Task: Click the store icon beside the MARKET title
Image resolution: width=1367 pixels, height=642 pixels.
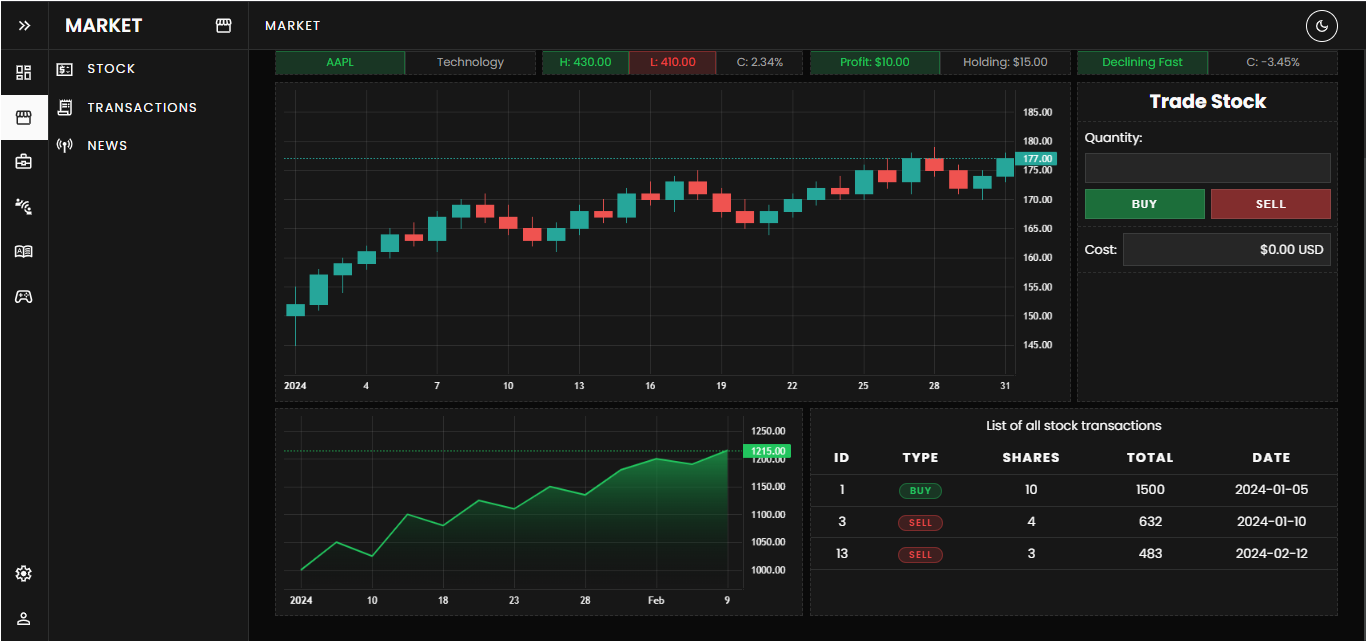Action: click(224, 25)
